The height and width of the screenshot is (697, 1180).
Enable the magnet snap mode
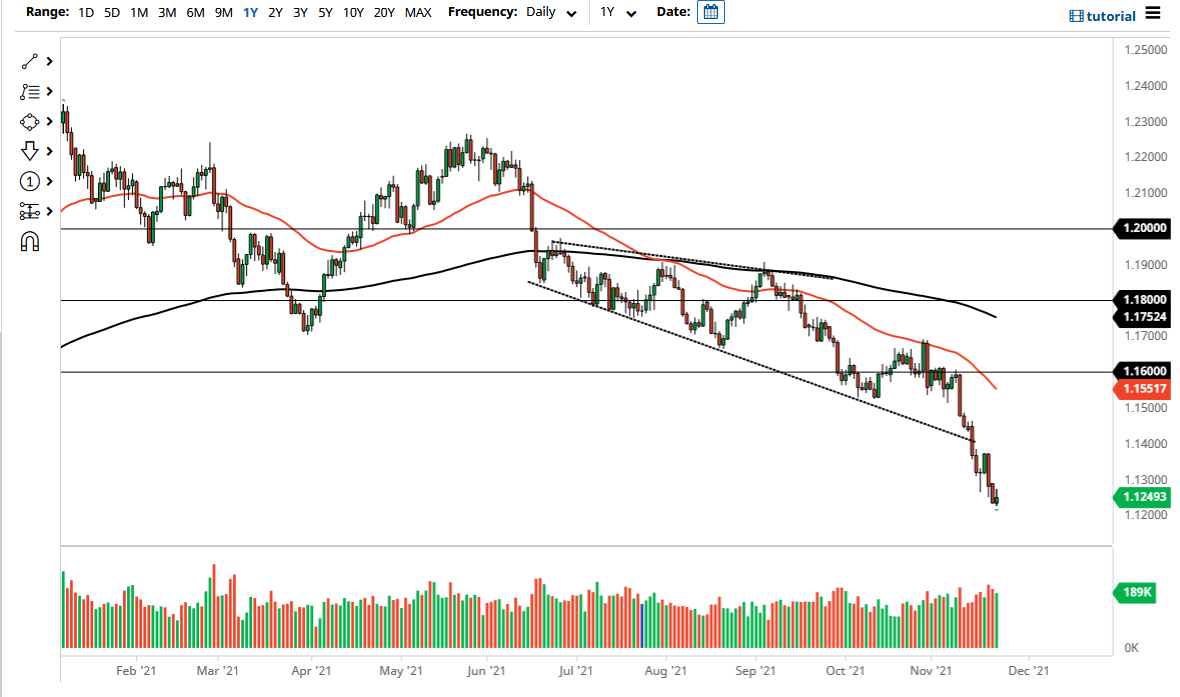tap(29, 241)
